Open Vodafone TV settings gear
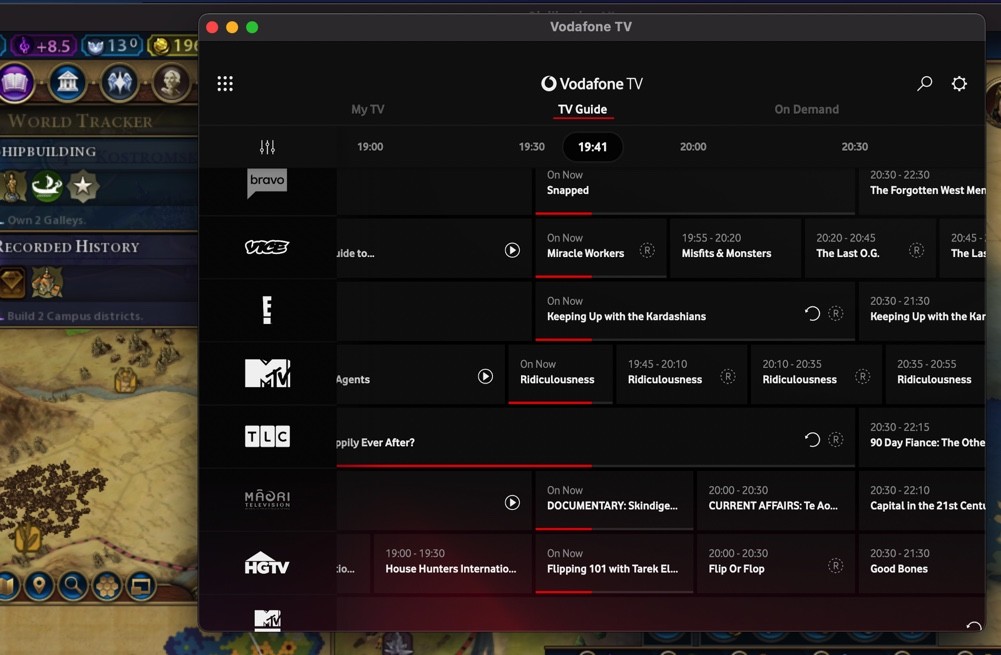The image size is (1001, 655). click(959, 84)
